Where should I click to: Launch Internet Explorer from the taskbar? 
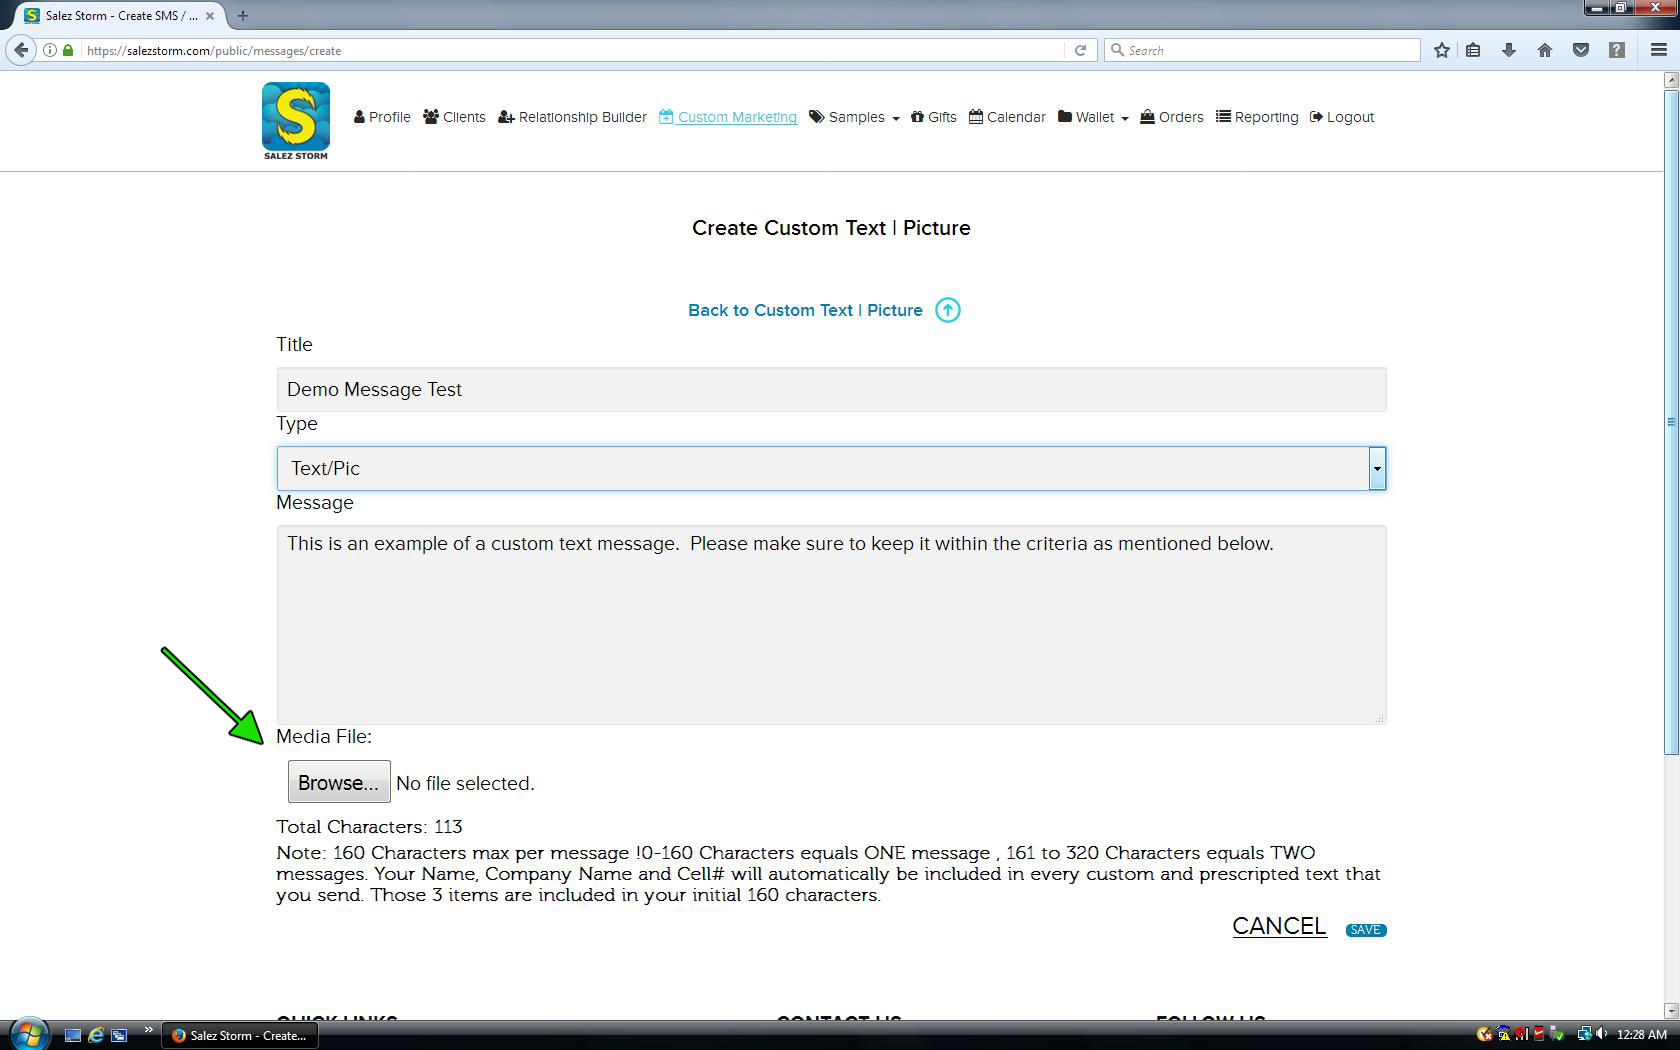point(96,1035)
